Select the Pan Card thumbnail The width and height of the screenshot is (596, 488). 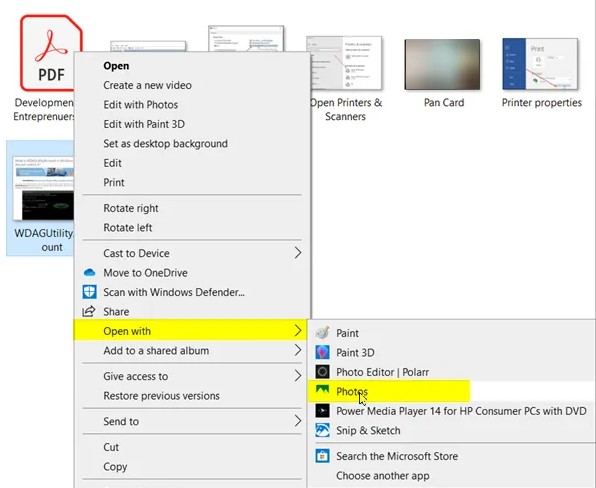coord(442,64)
